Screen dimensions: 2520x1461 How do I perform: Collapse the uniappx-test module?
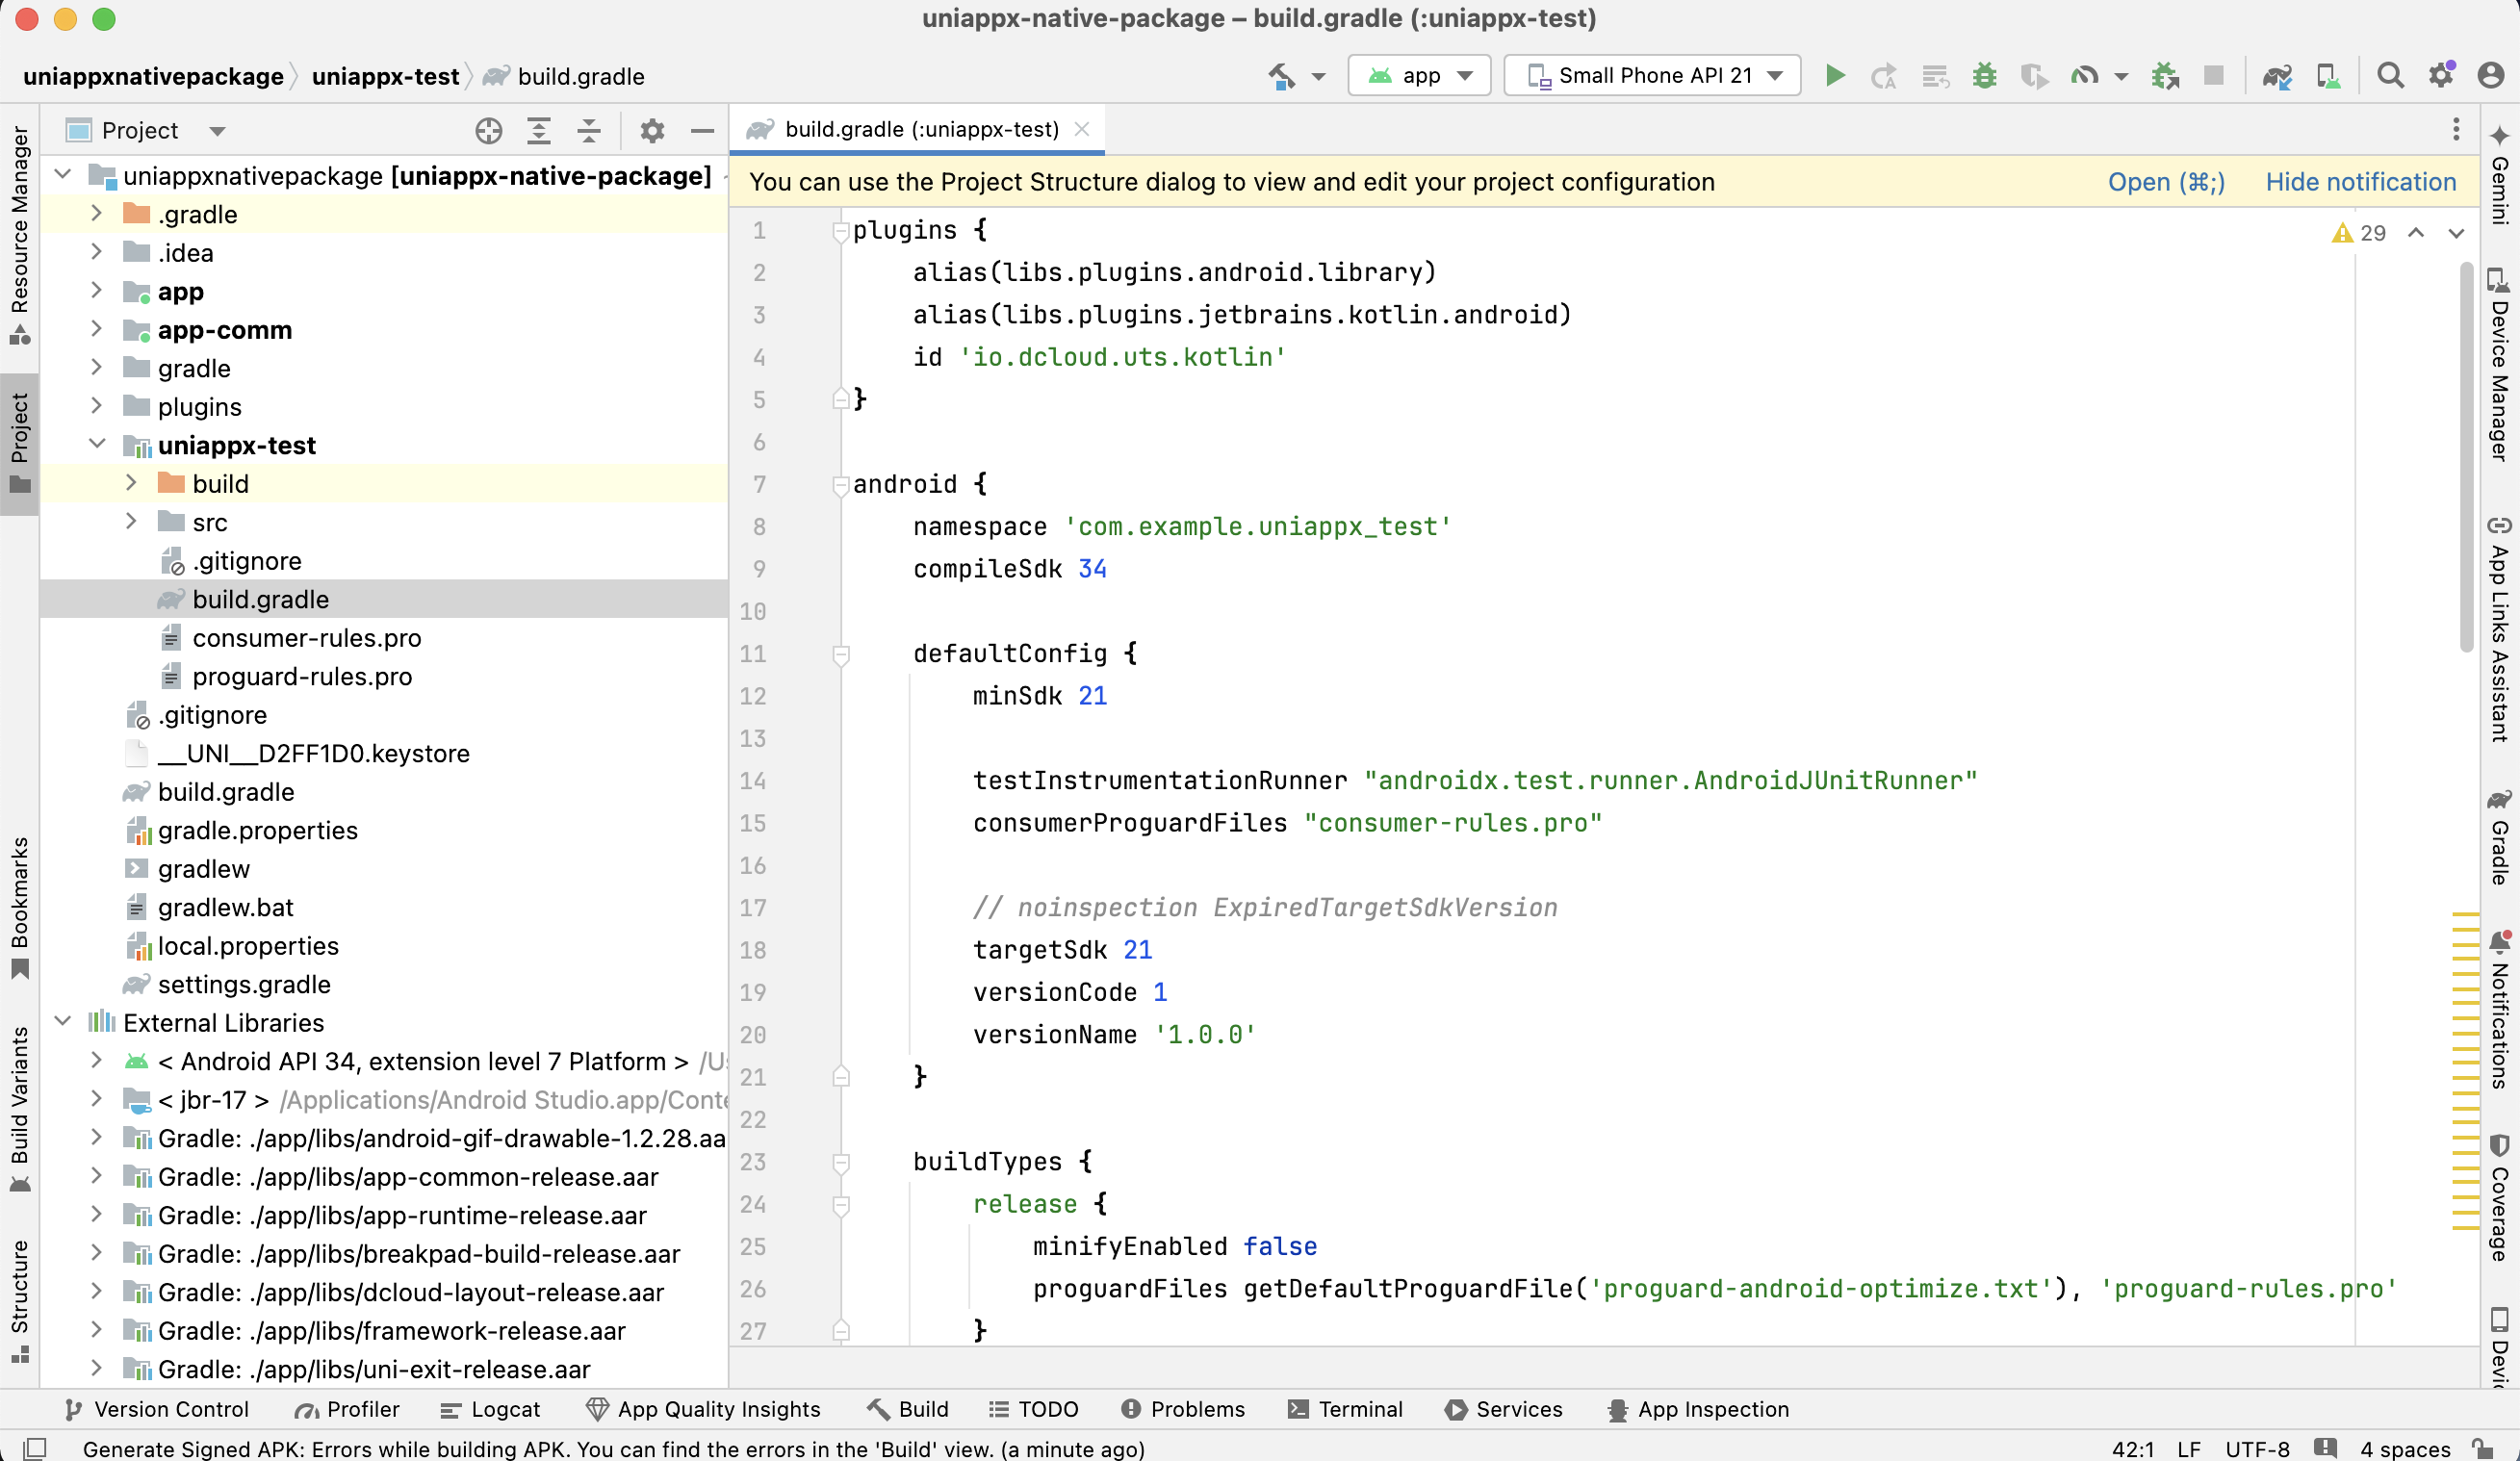coord(96,445)
